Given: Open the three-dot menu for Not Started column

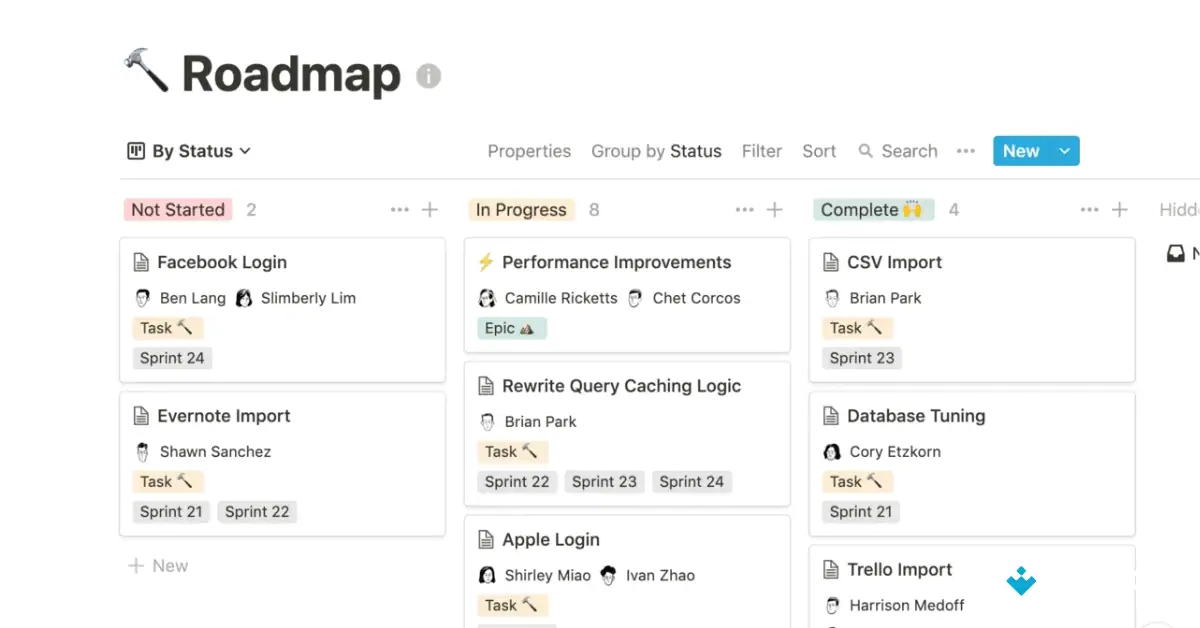Looking at the screenshot, I should [399, 210].
